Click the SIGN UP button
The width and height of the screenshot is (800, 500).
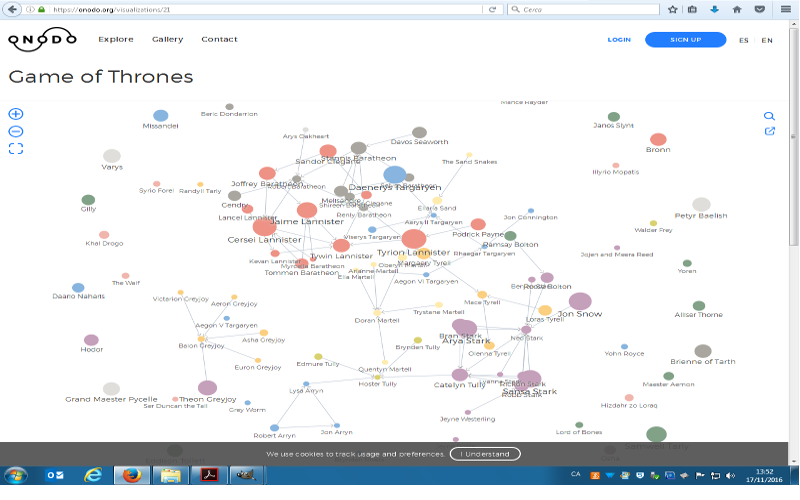click(x=685, y=40)
